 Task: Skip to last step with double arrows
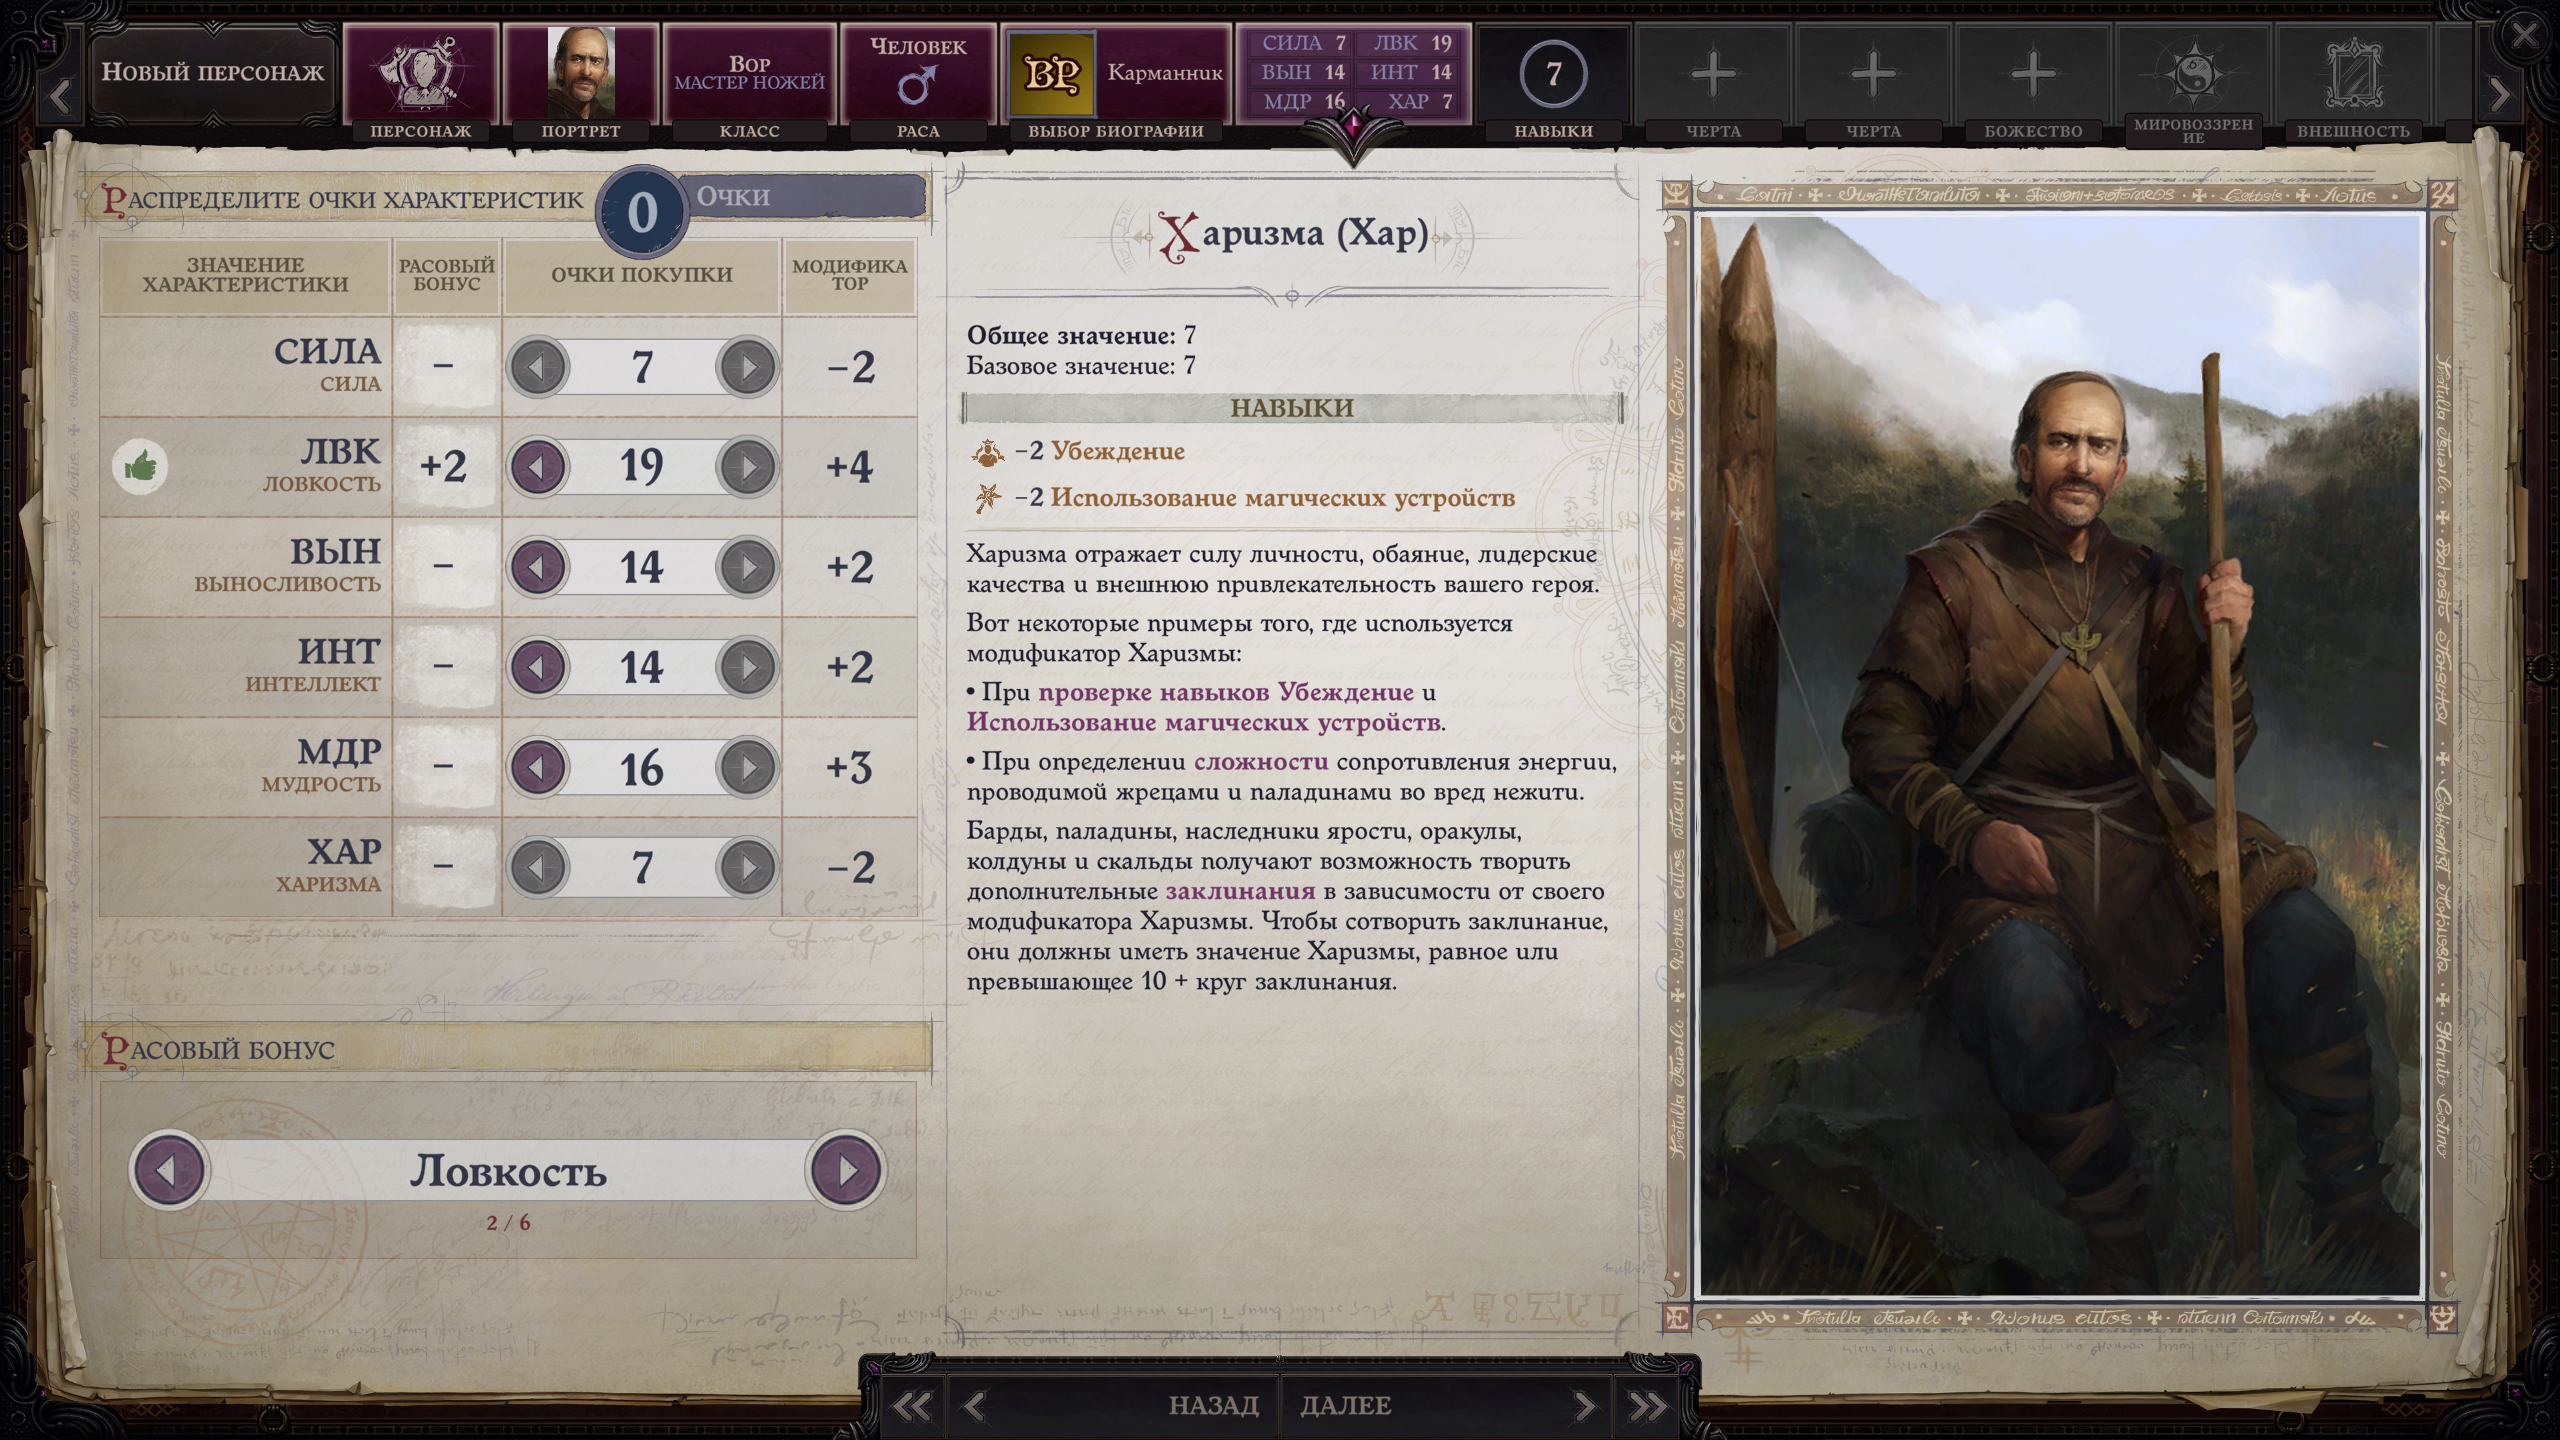coord(1648,1406)
